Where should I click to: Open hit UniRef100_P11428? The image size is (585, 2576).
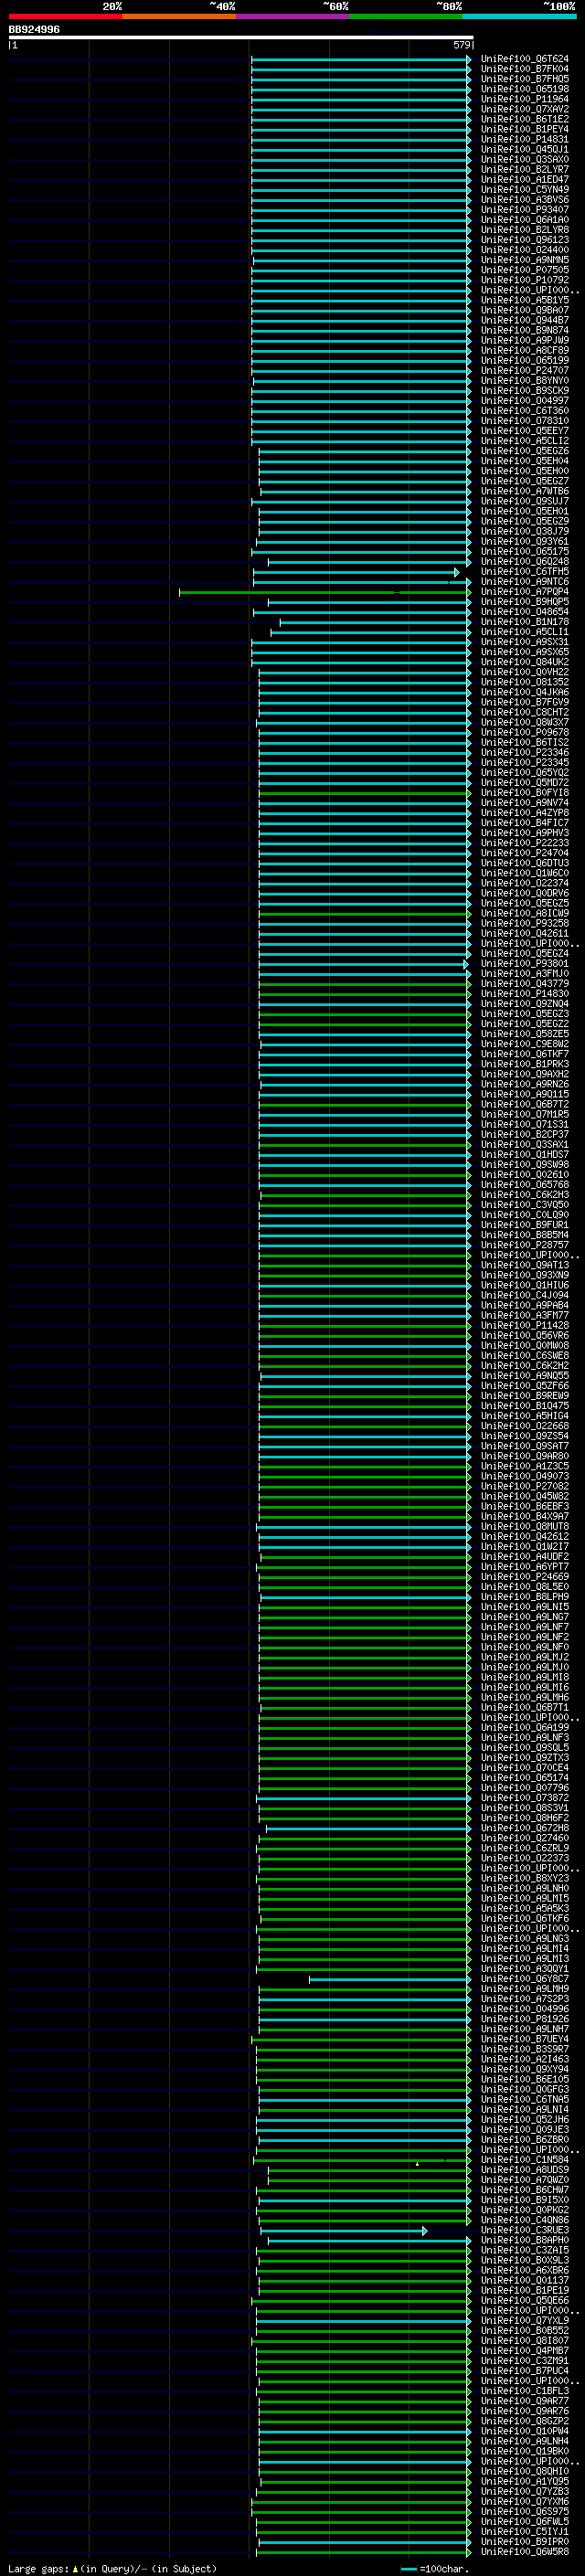[x=524, y=1325]
